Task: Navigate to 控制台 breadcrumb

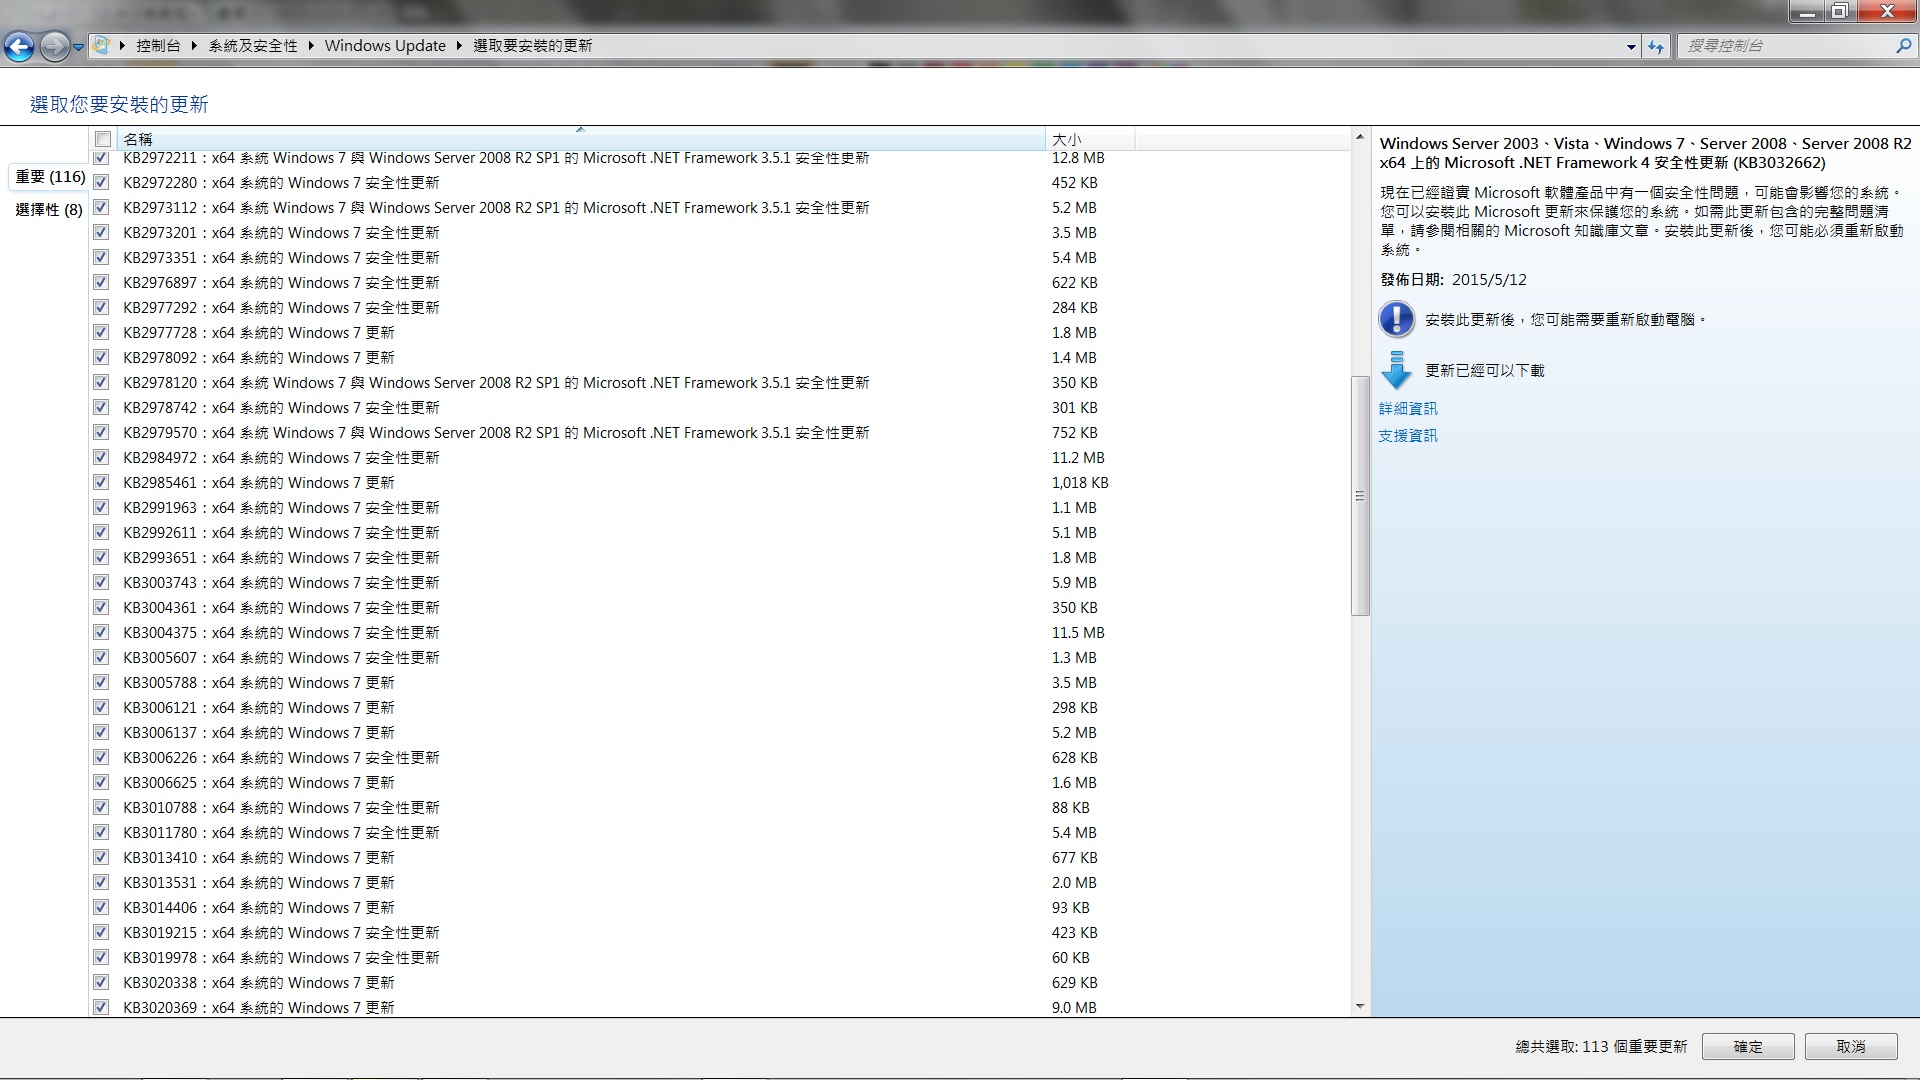Action: tap(158, 46)
